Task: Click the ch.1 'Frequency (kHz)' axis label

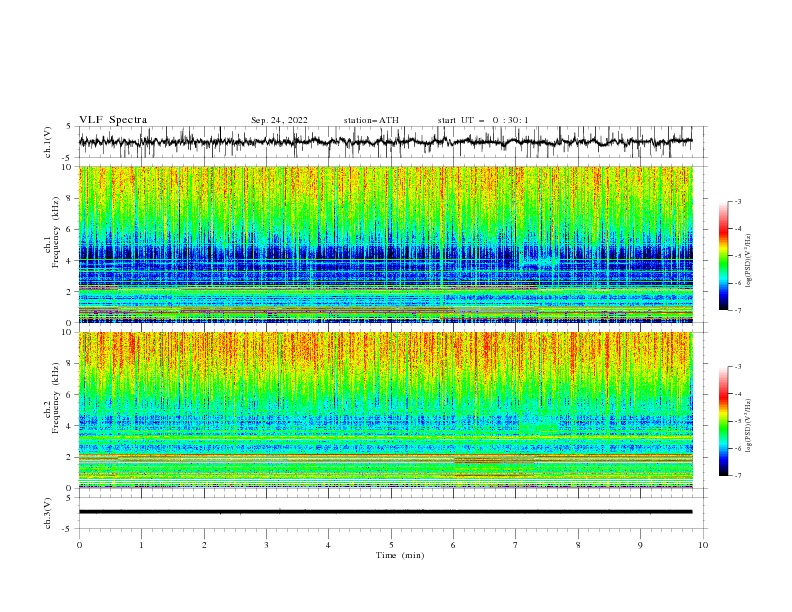Action: 56,233
